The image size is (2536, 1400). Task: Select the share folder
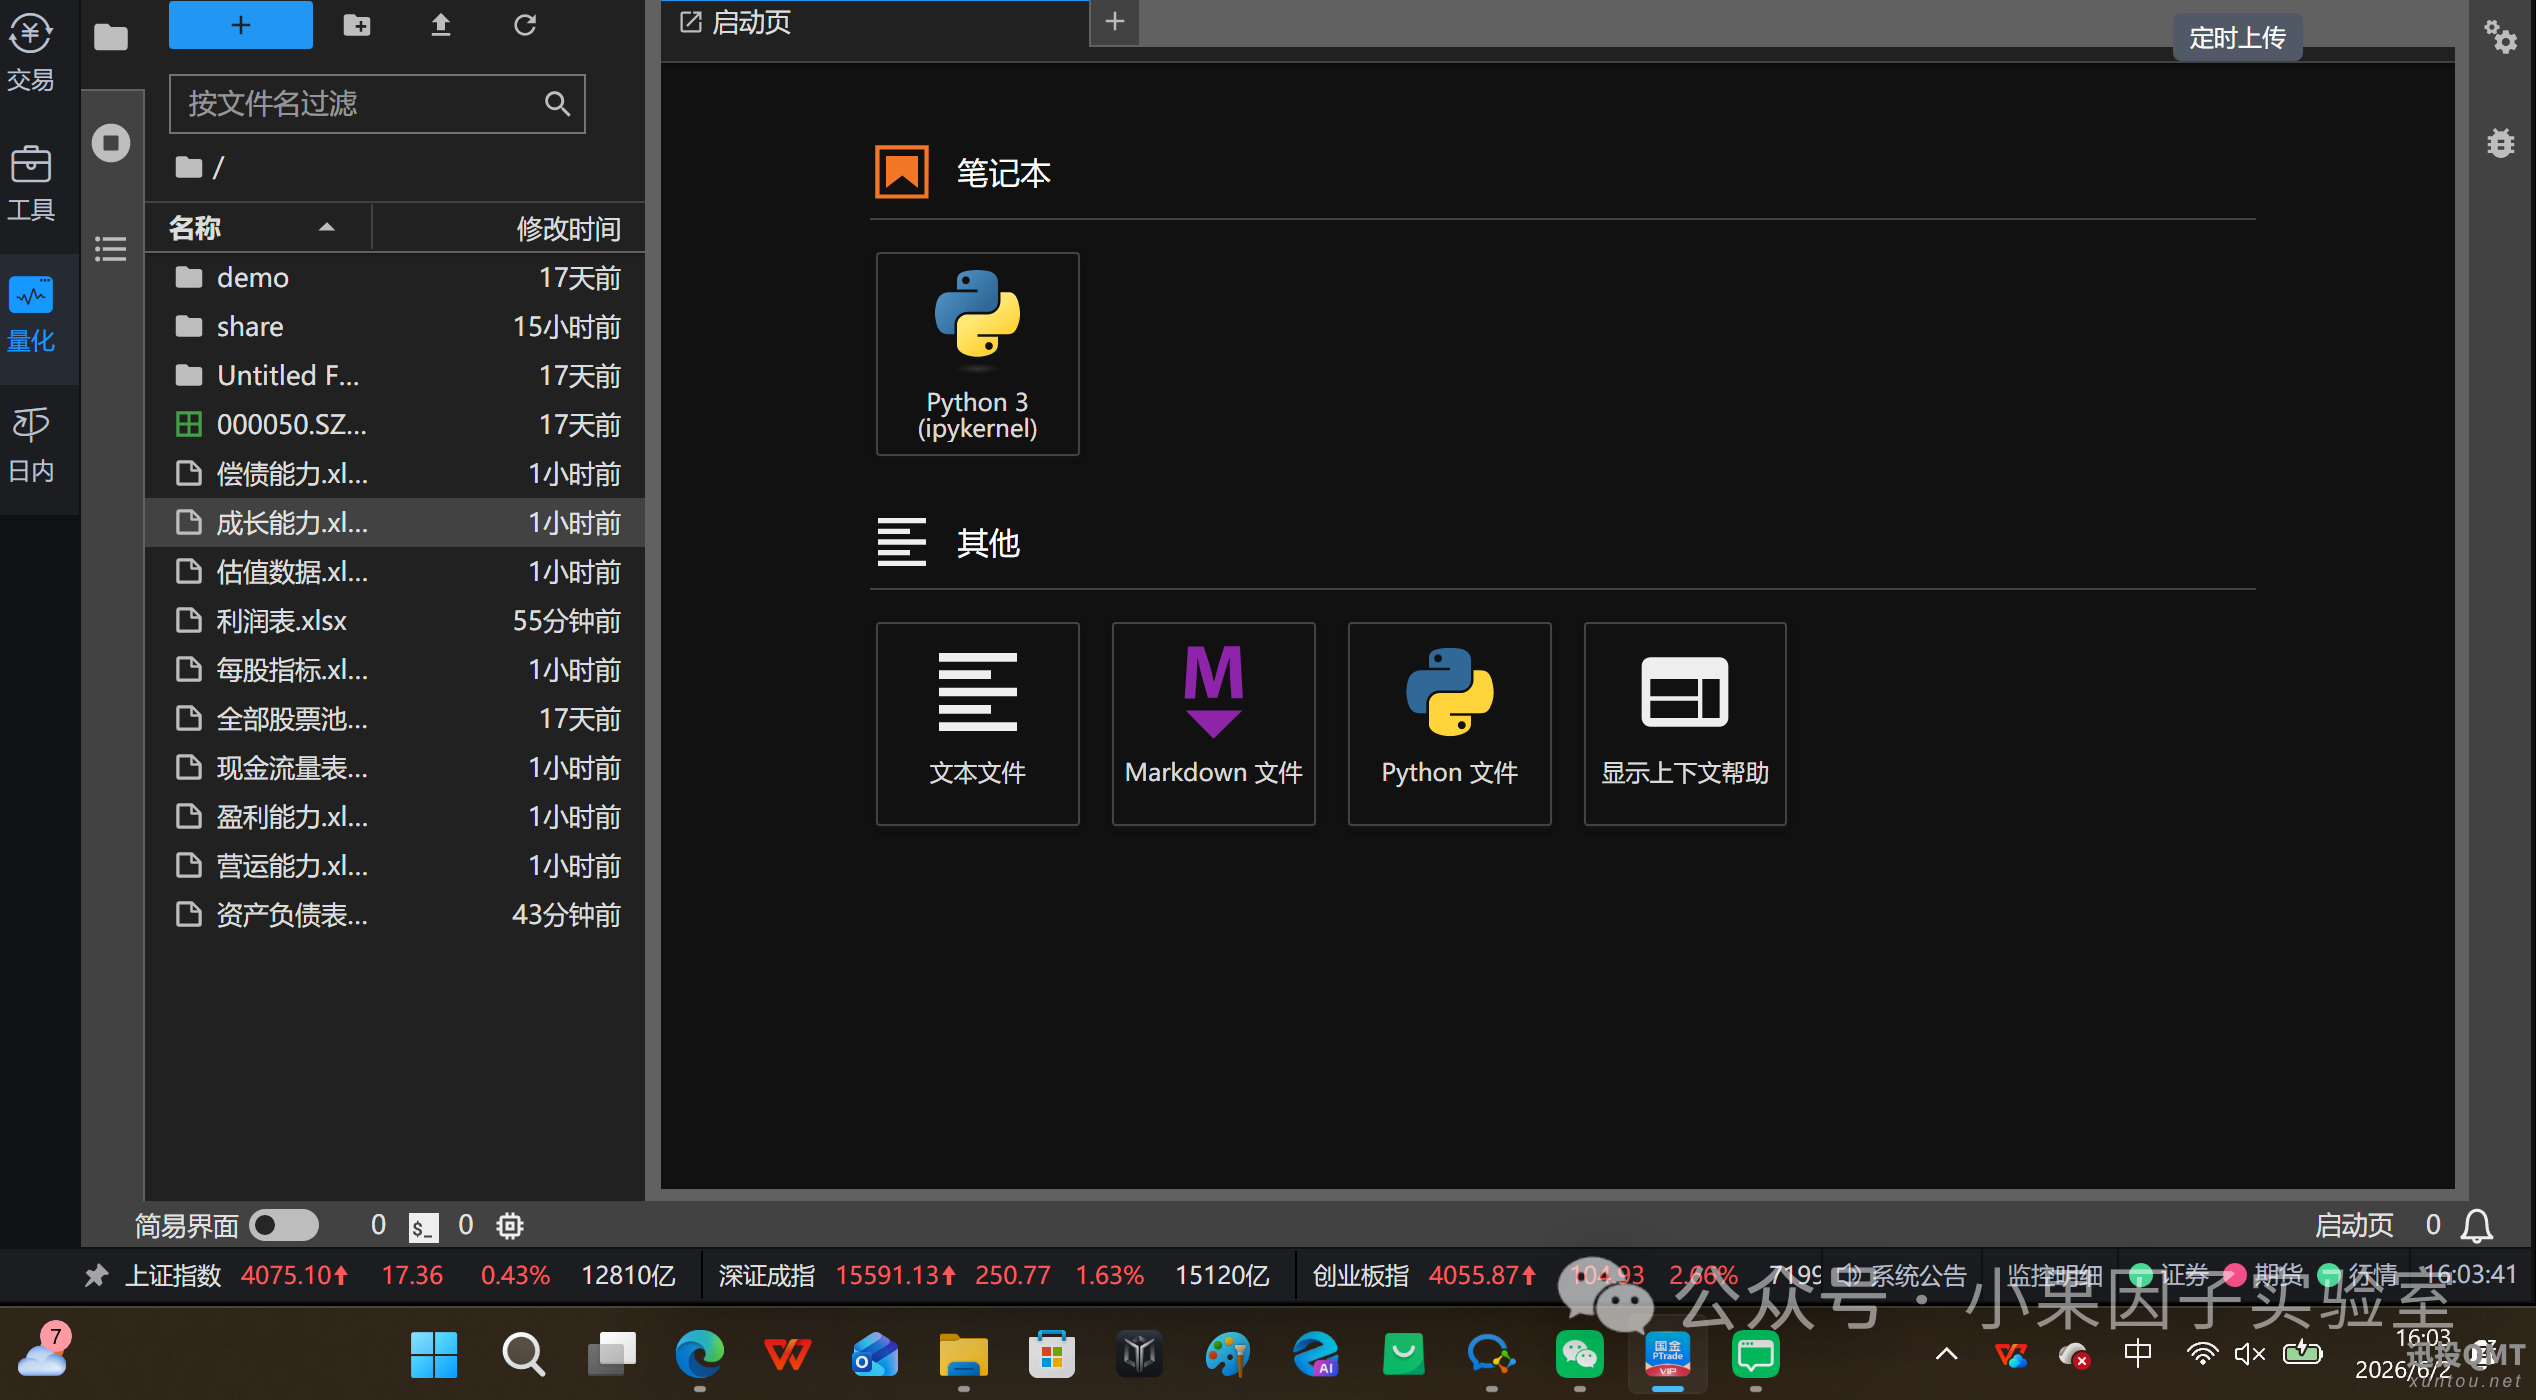click(x=395, y=326)
